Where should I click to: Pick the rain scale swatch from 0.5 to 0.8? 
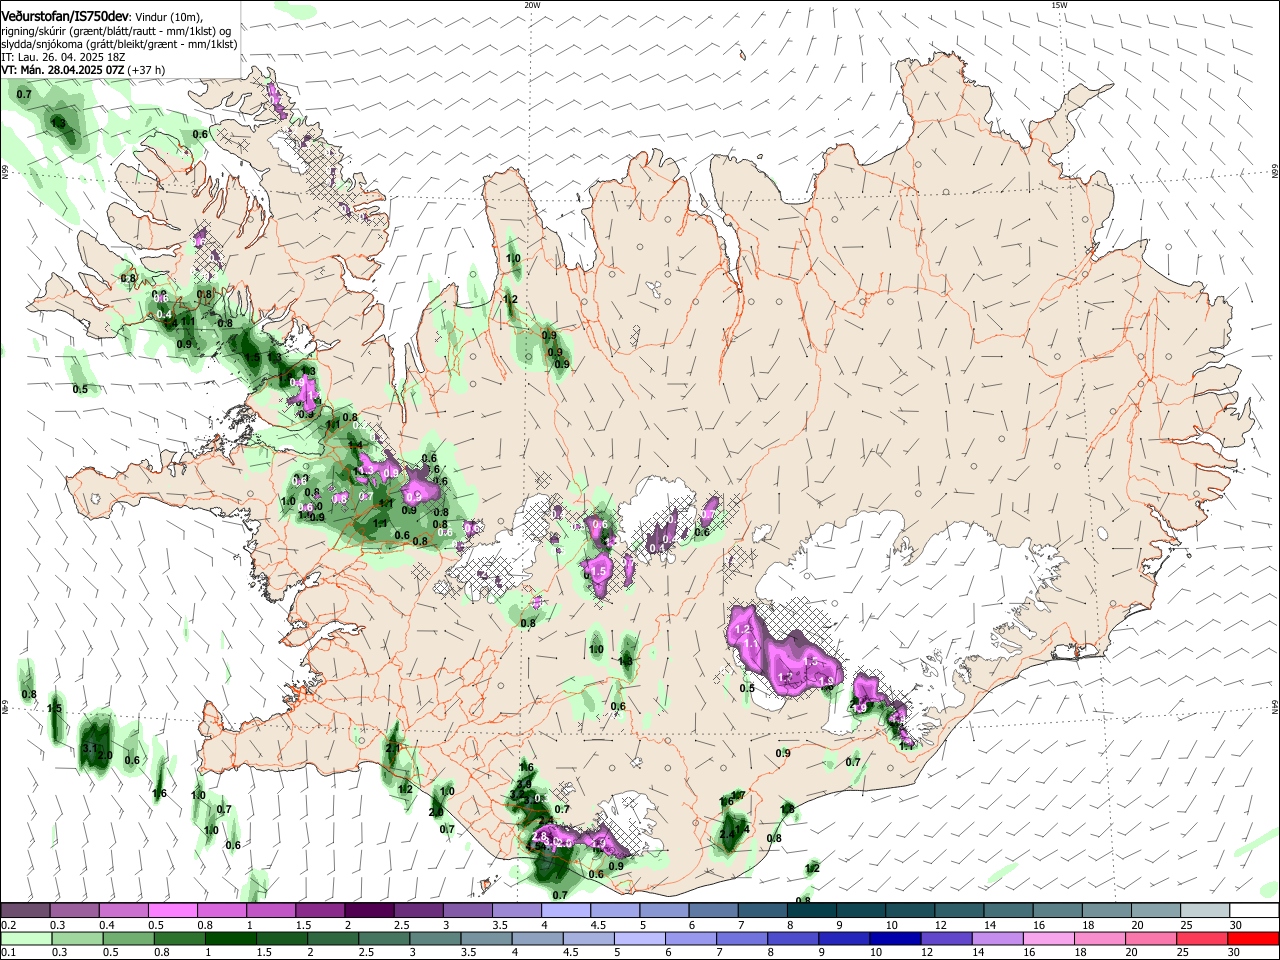tap(129, 938)
